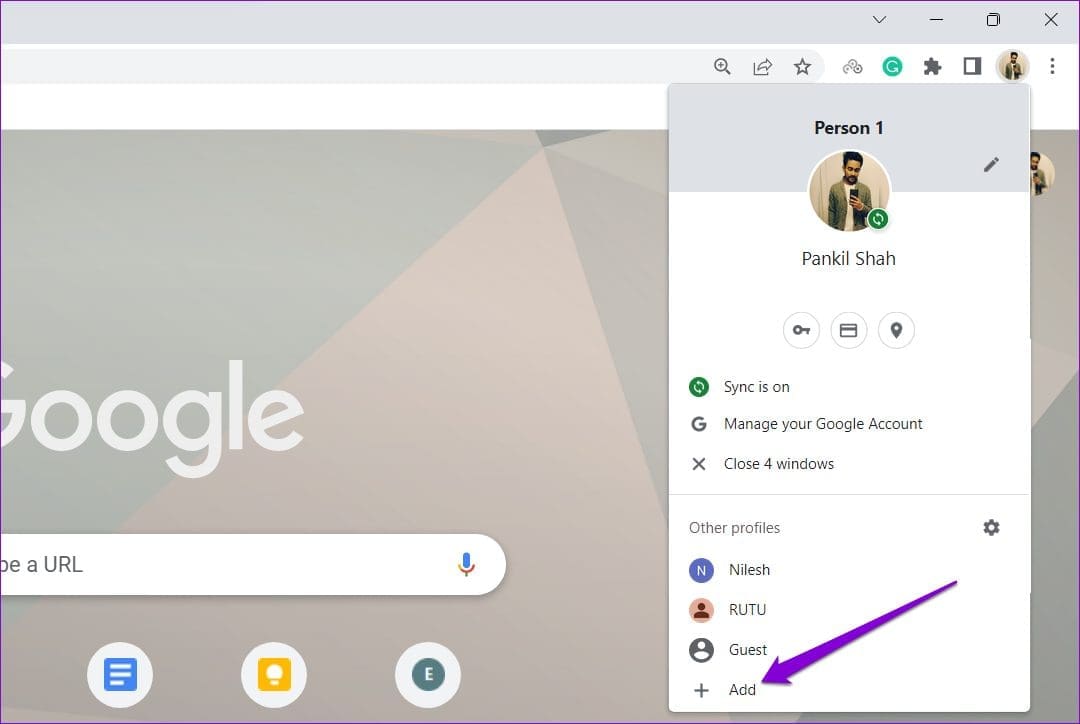
Task: Open the Google Keep shortcut
Action: pyautogui.click(x=274, y=675)
